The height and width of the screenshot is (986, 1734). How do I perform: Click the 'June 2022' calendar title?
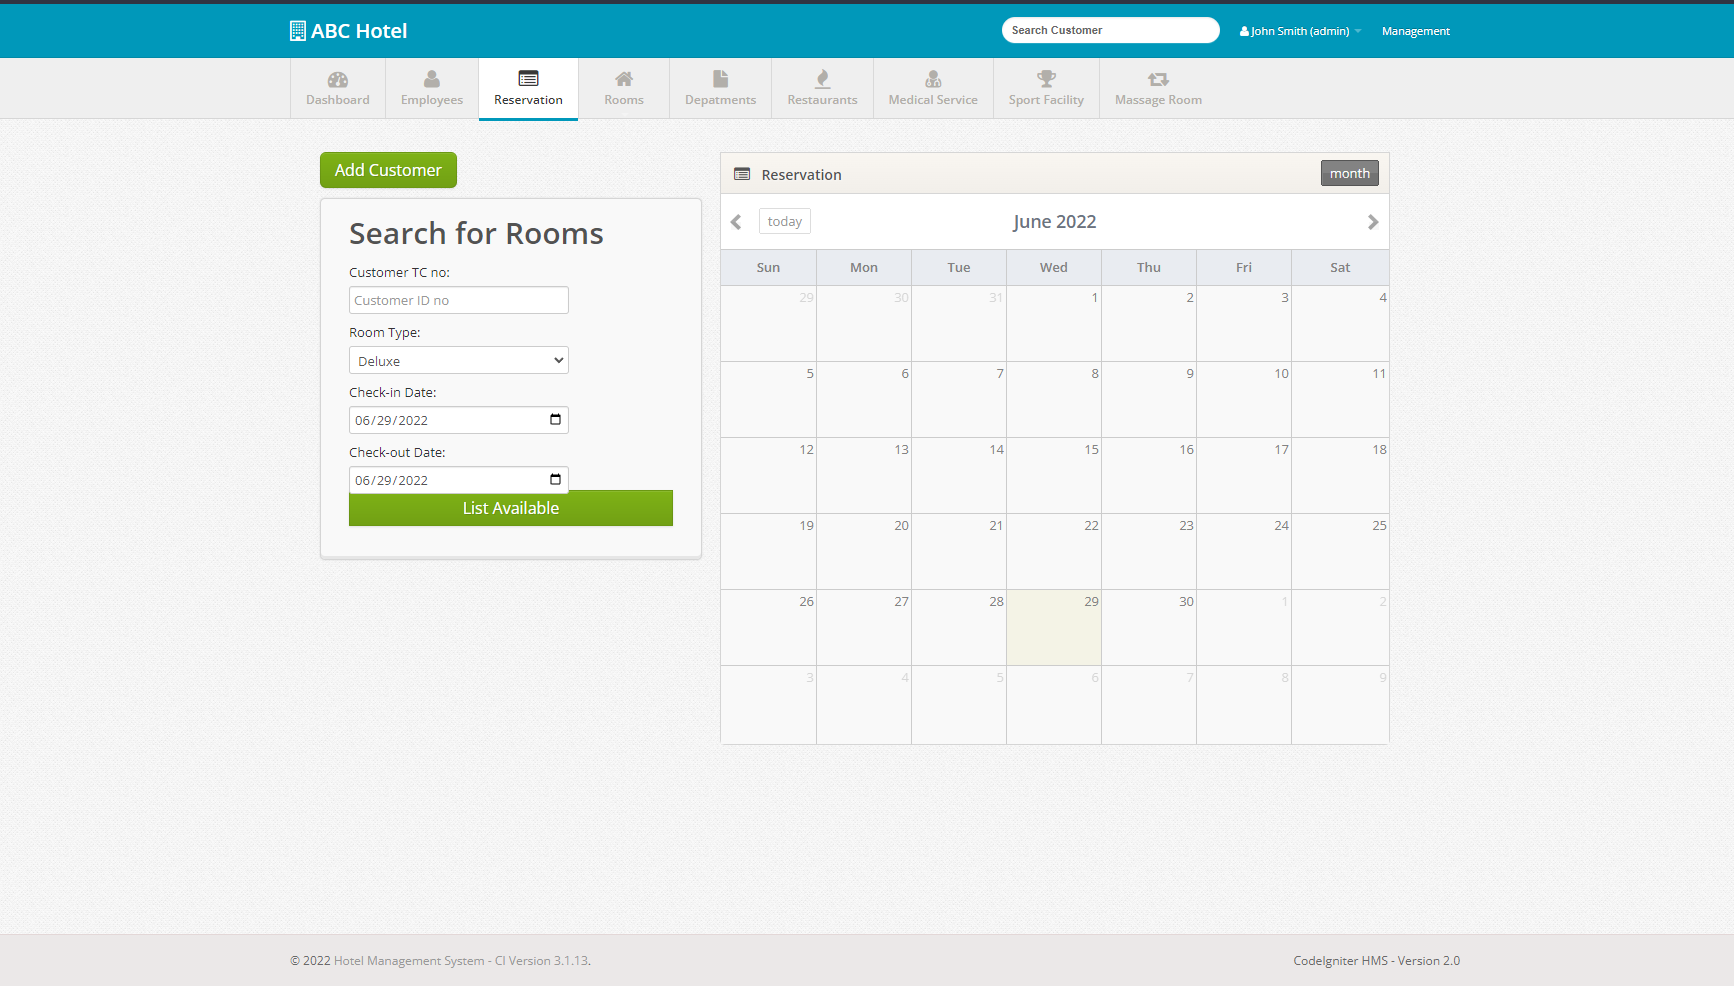coord(1055,222)
